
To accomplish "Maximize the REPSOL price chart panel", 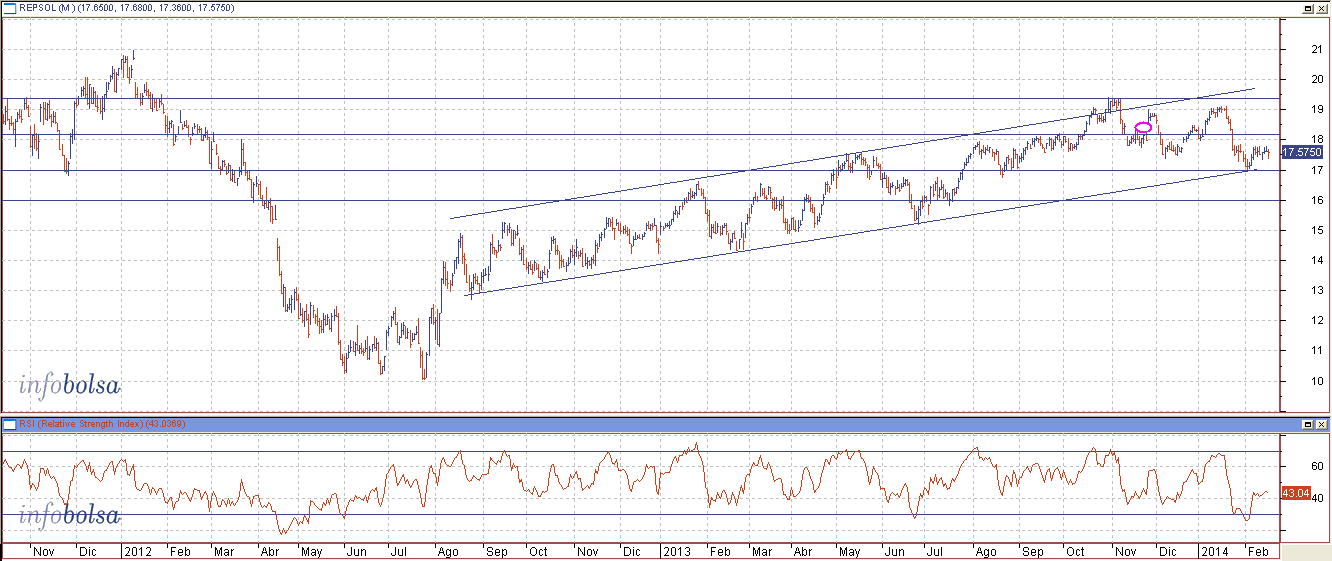I will [1307, 7].
